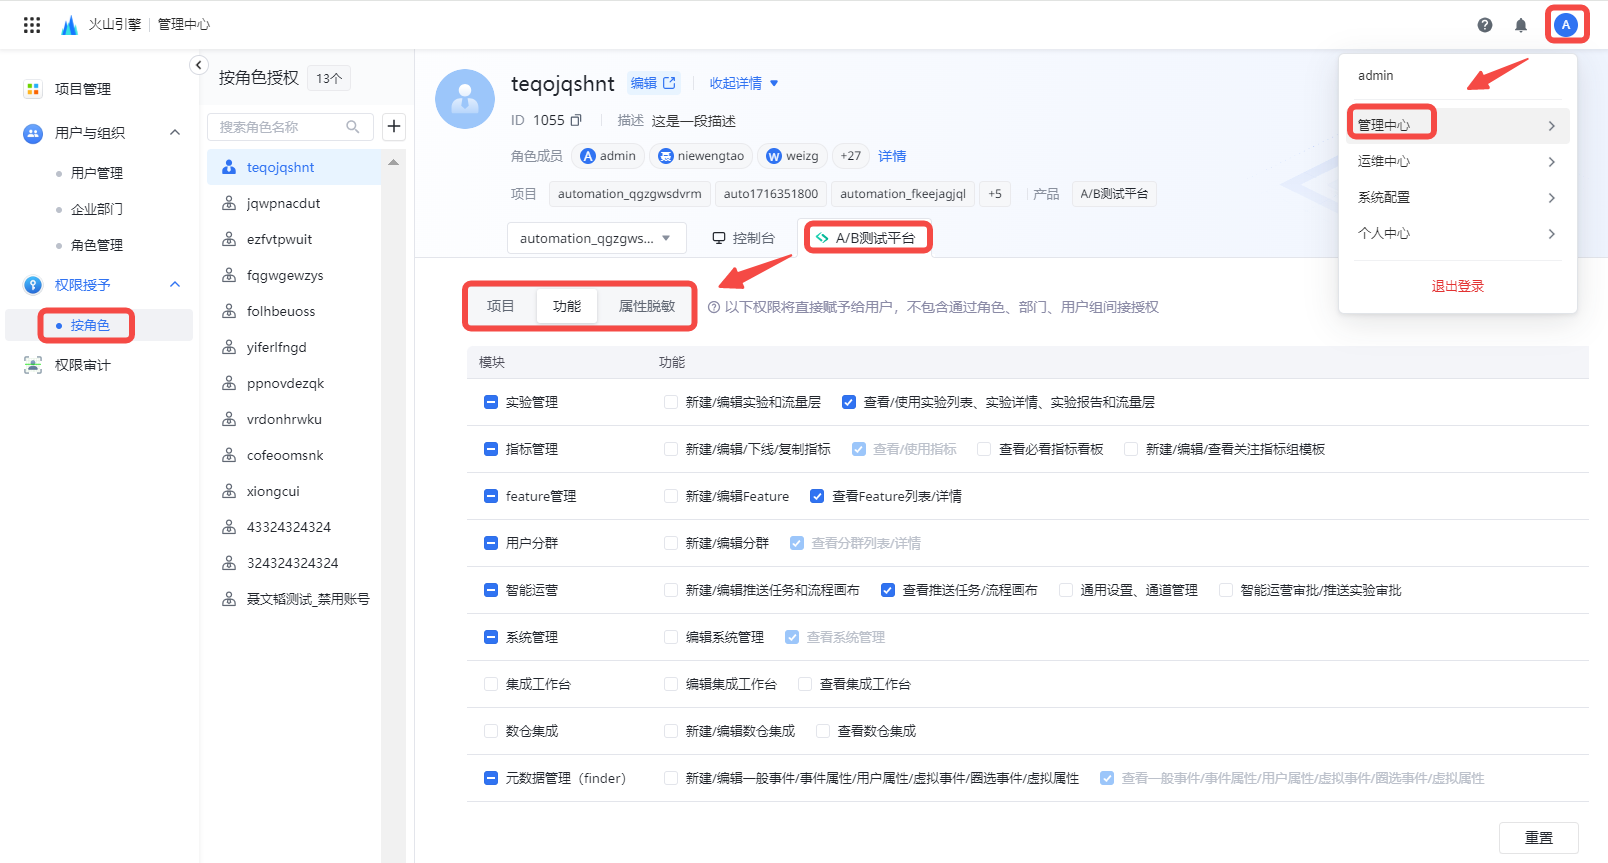This screenshot has height=863, width=1608.
Task: Switch to the 功能 tab
Action: [567, 306]
